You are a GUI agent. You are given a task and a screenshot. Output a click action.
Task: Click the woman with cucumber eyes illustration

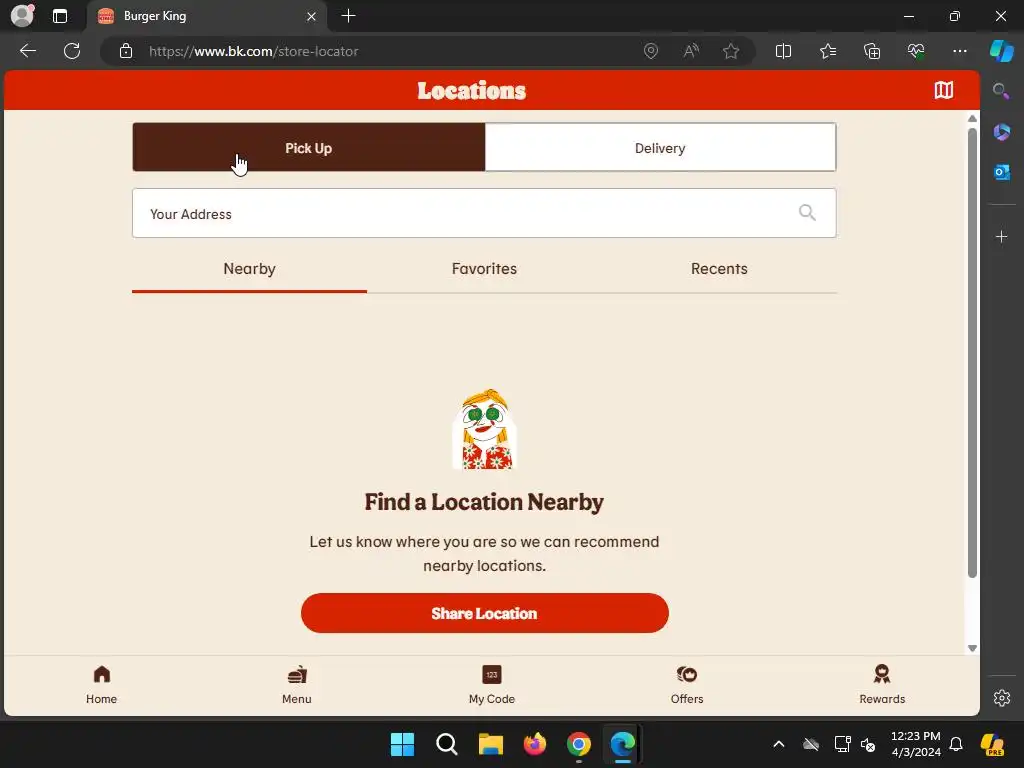485,429
